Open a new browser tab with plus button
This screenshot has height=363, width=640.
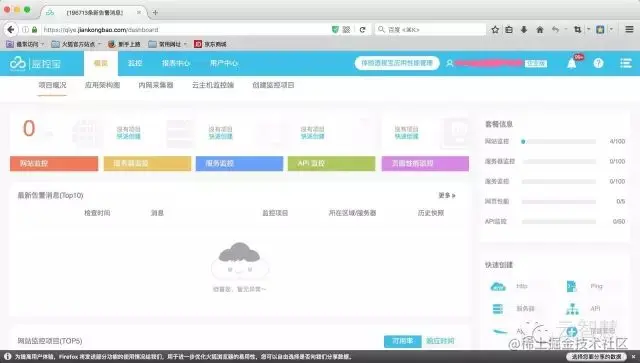pos(155,12)
